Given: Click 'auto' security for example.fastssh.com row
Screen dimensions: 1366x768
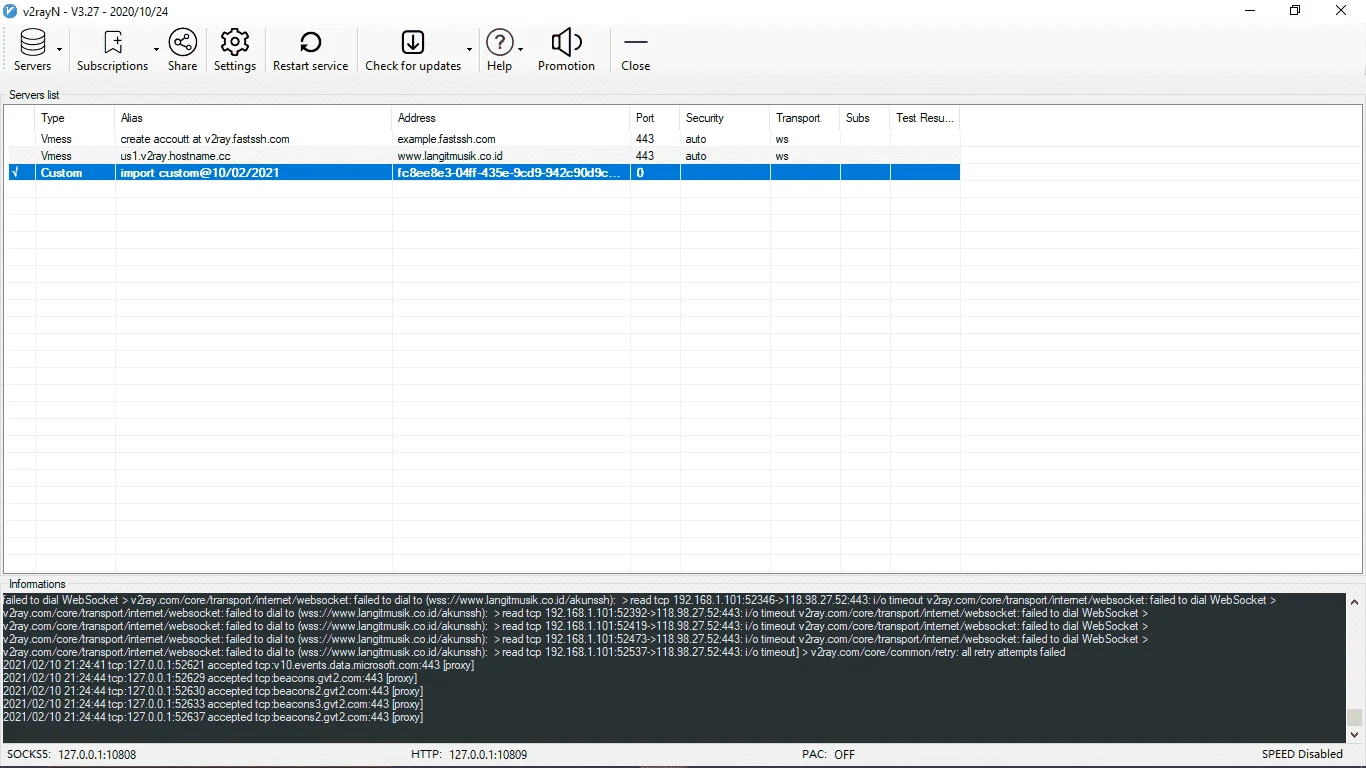Looking at the screenshot, I should click(x=696, y=139).
